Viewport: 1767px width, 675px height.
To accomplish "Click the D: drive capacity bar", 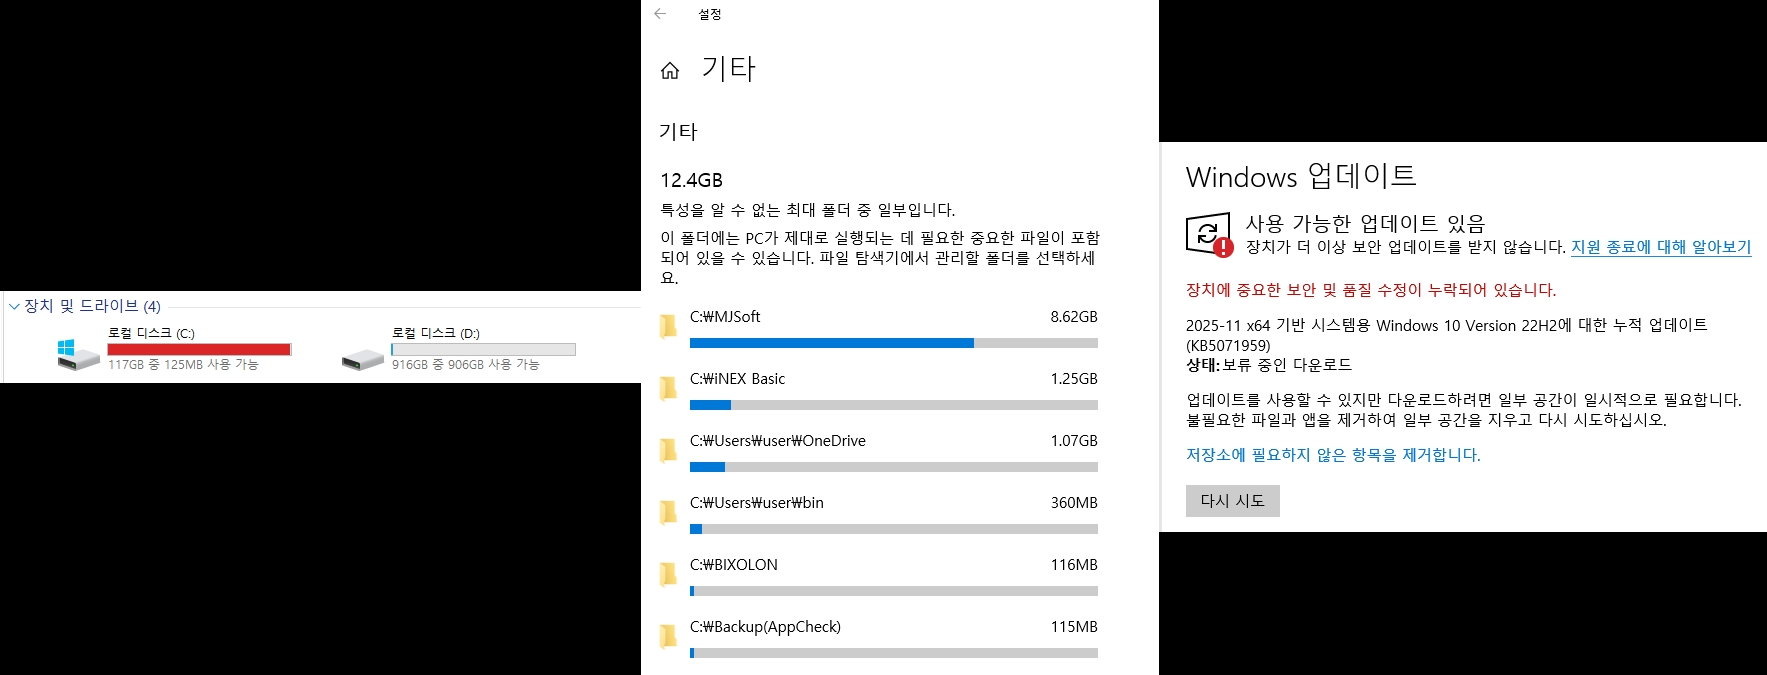I will tap(483, 349).
